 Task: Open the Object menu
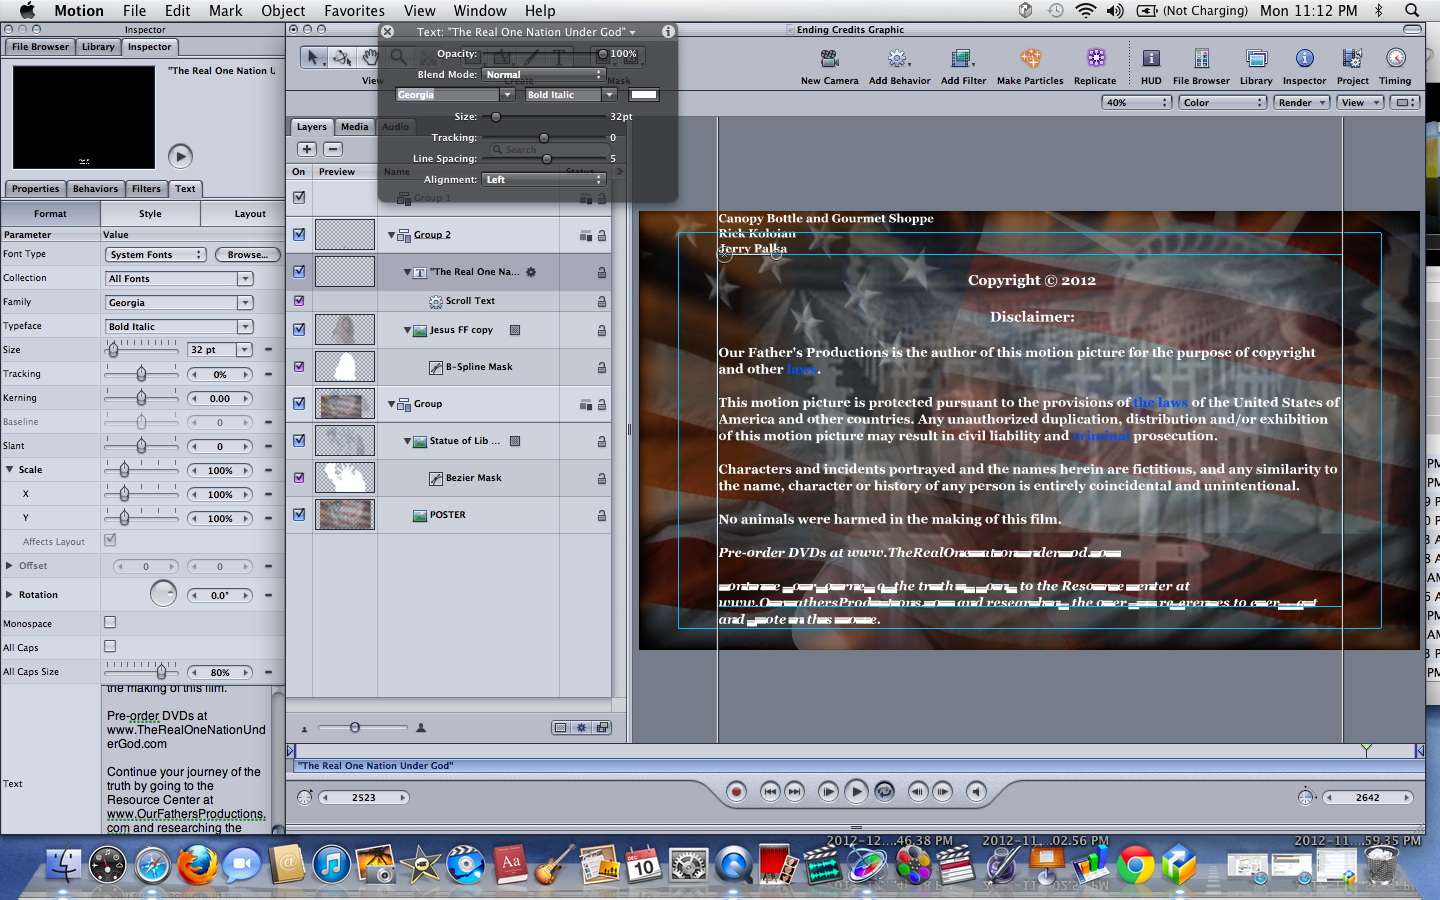283,10
